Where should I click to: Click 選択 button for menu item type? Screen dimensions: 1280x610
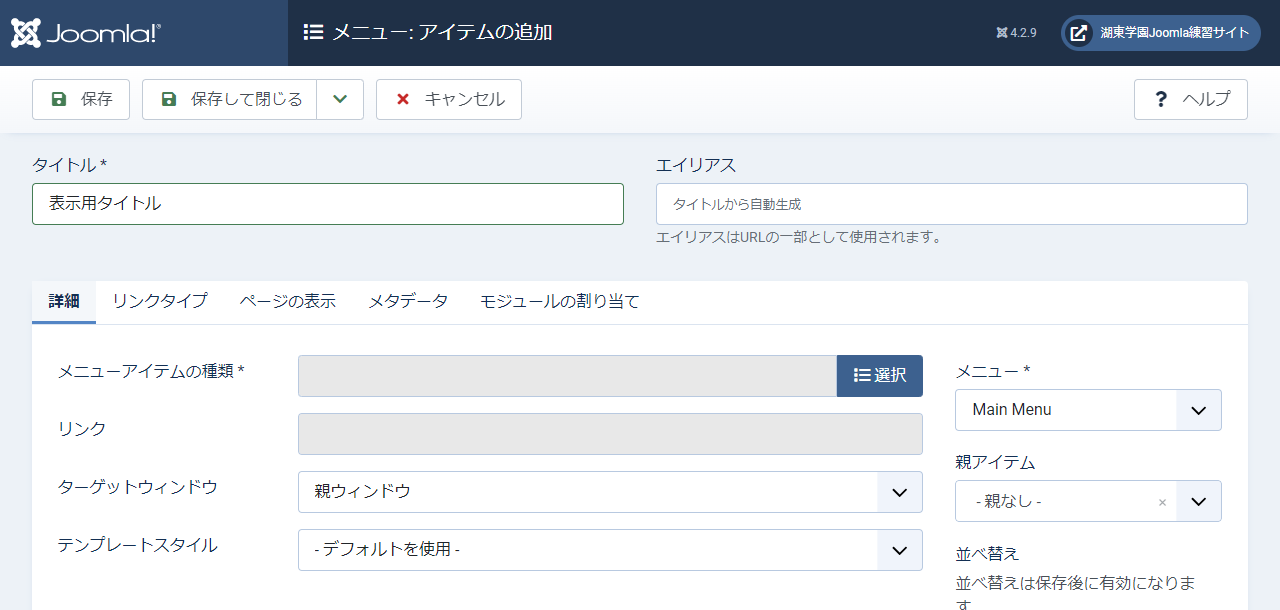[x=879, y=376]
